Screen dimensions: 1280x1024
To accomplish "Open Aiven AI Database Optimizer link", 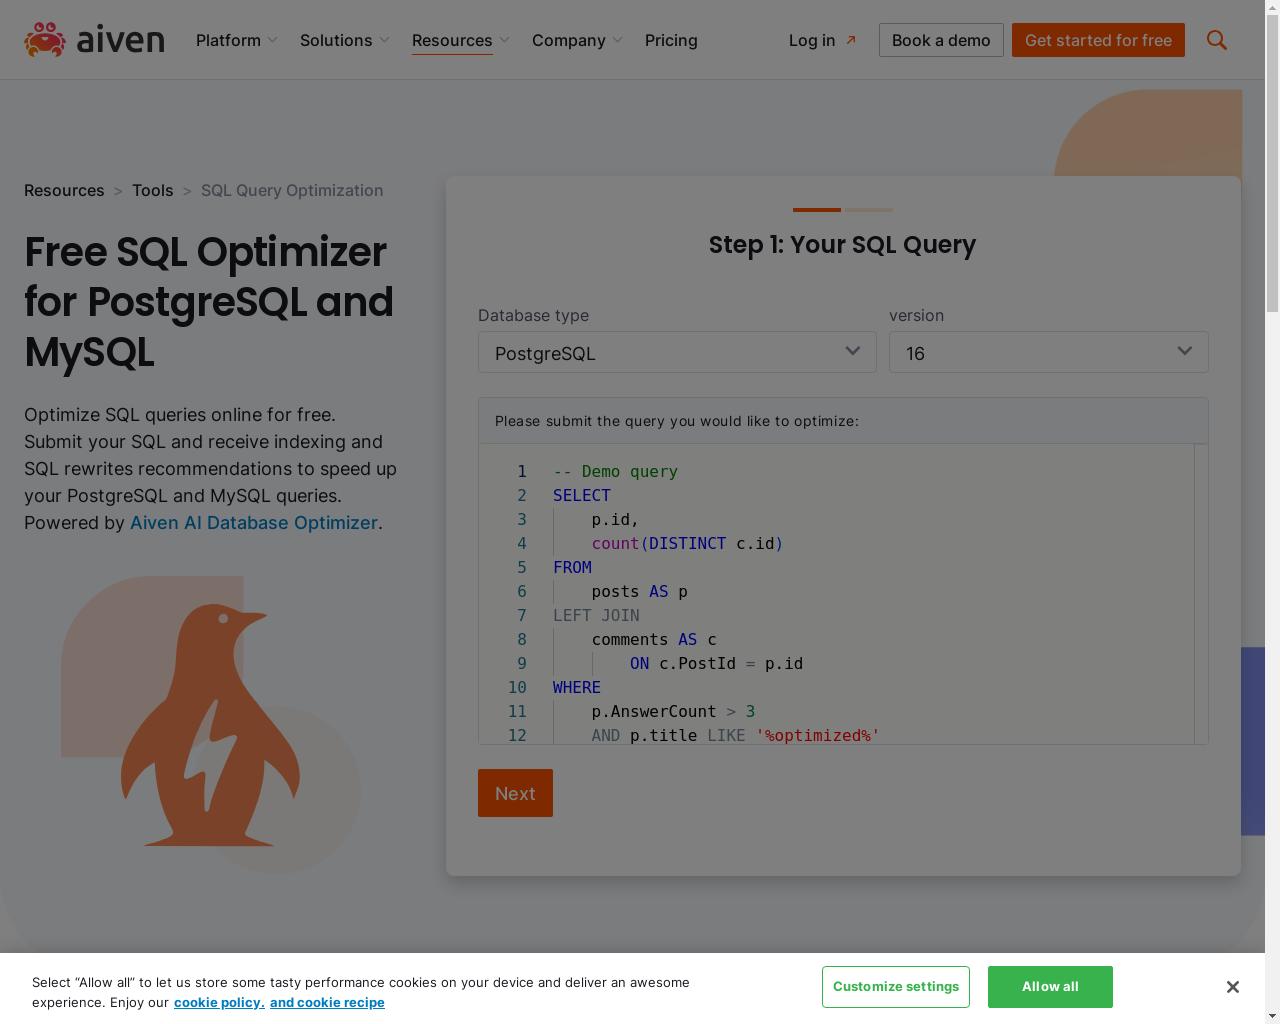I will tap(254, 522).
